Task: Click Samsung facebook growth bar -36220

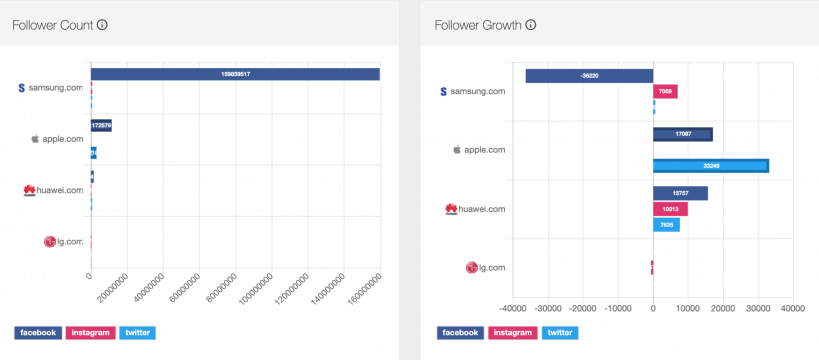Action: [589, 76]
